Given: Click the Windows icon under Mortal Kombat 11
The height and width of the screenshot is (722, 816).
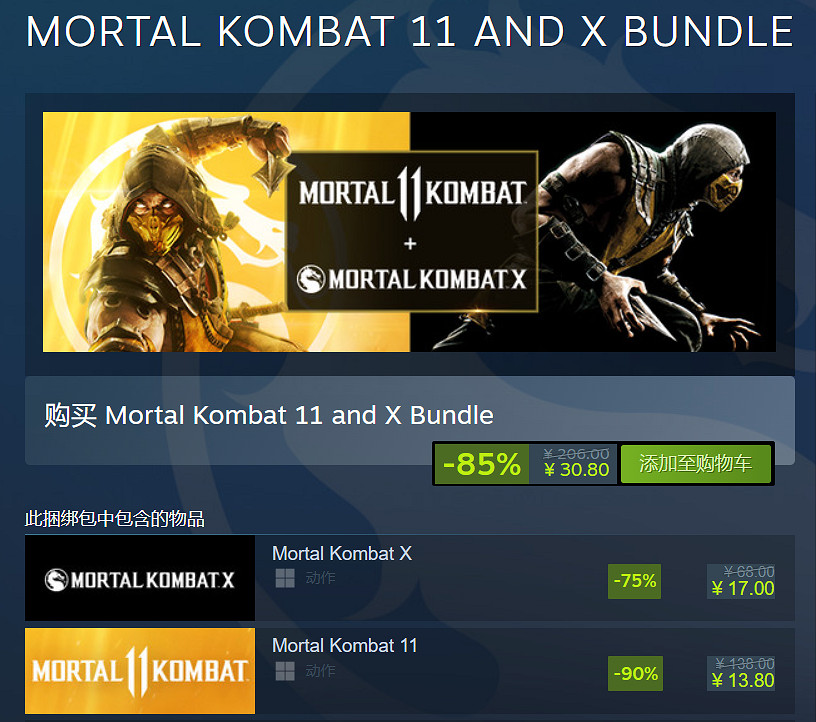Looking at the screenshot, I should point(285,671).
